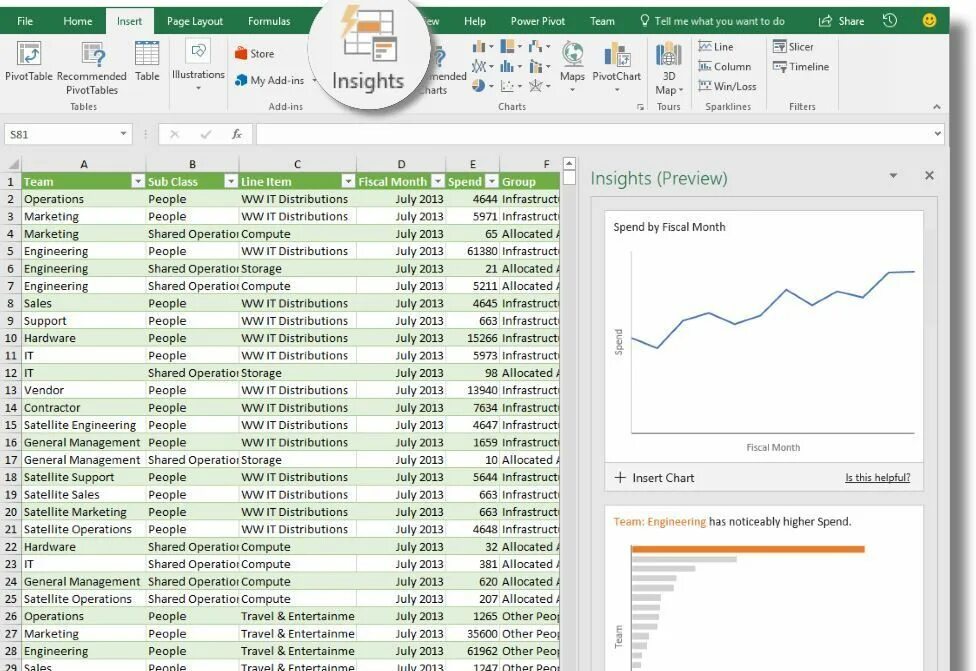Open the Charts dialog launcher
976x671 pixels.
pyautogui.click(x=640, y=107)
